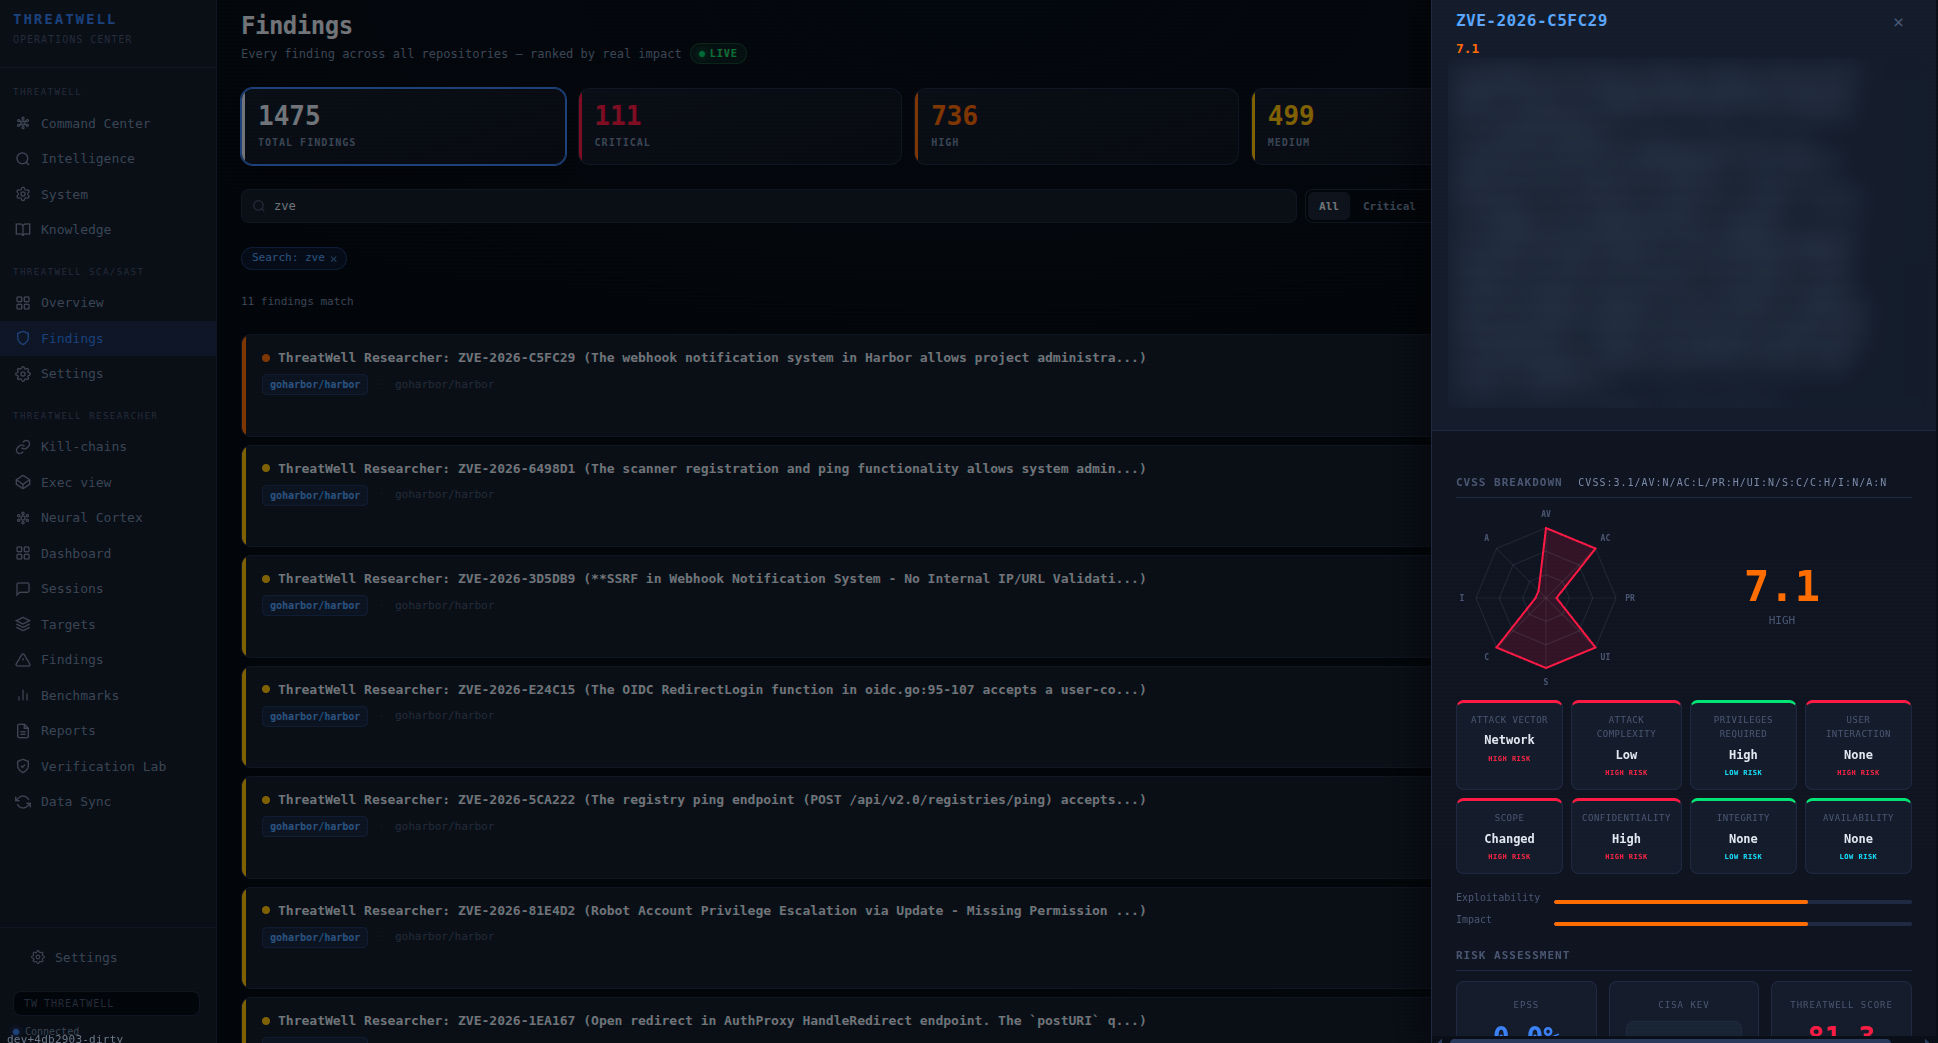Click the Data Sync refresh icon

tap(23, 801)
